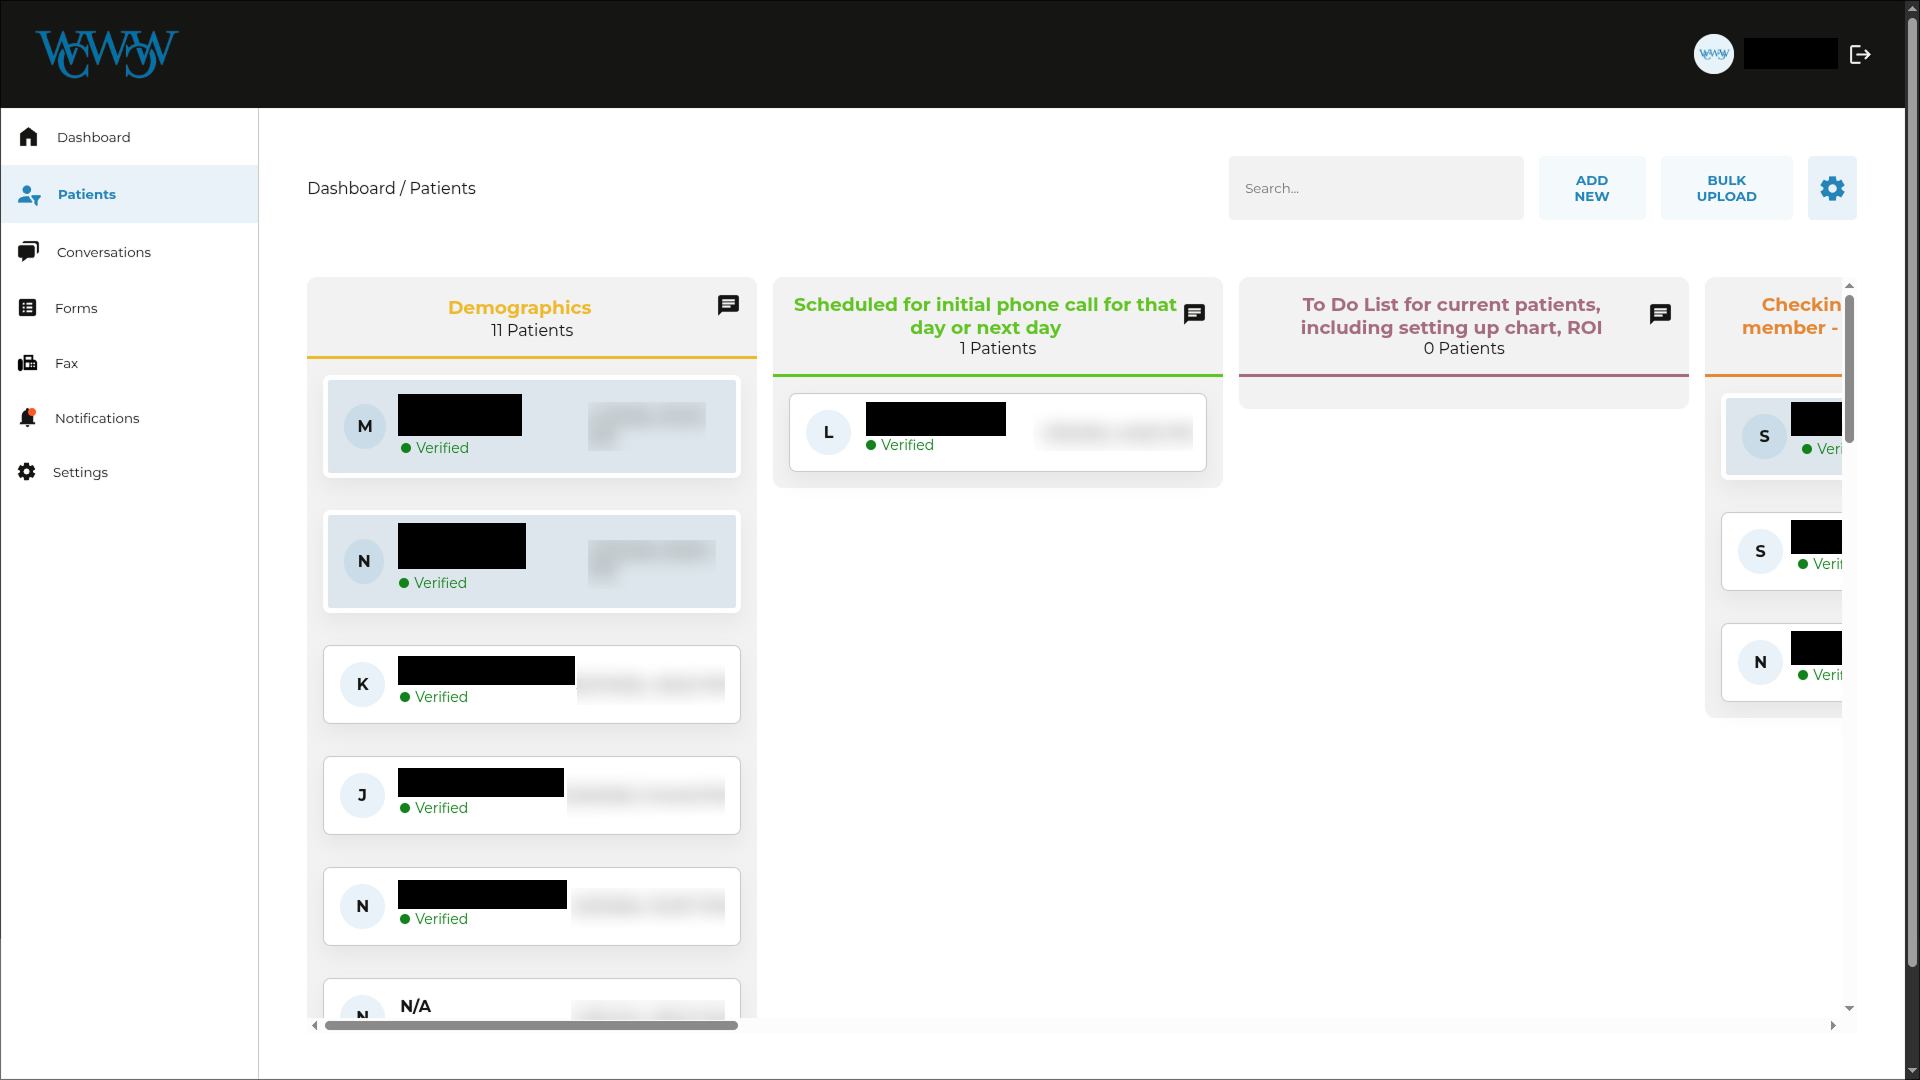Click the Notifications bell icon in sidebar
The height and width of the screenshot is (1080, 1920).
click(28, 418)
